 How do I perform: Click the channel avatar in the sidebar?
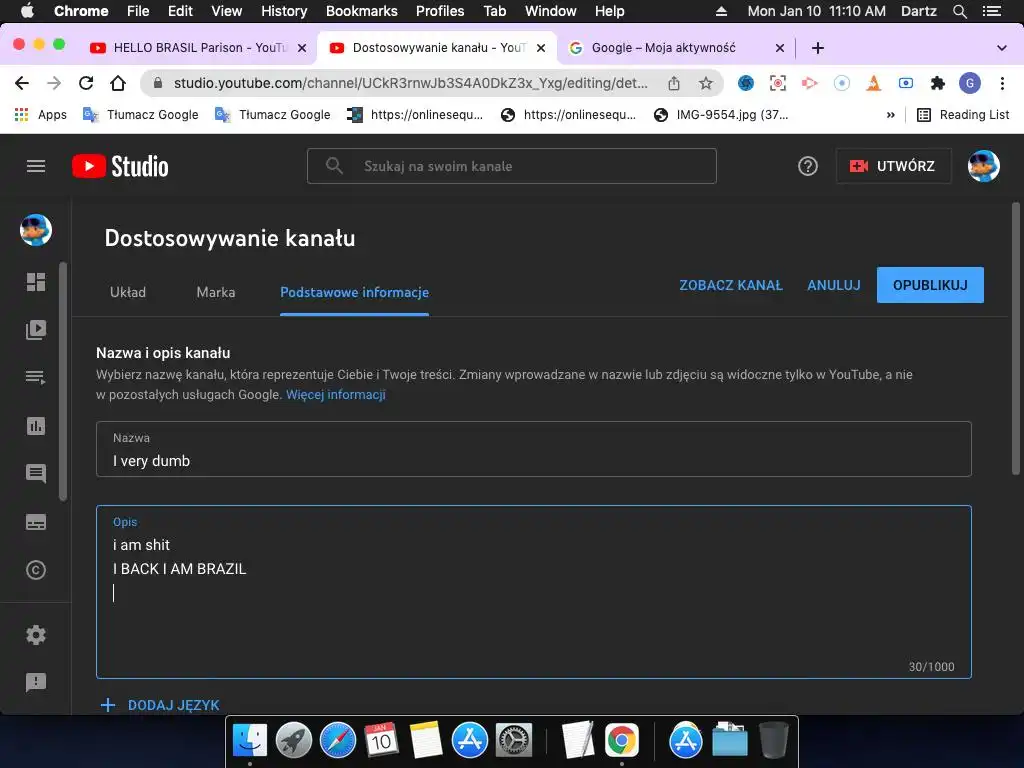pyautogui.click(x=36, y=230)
